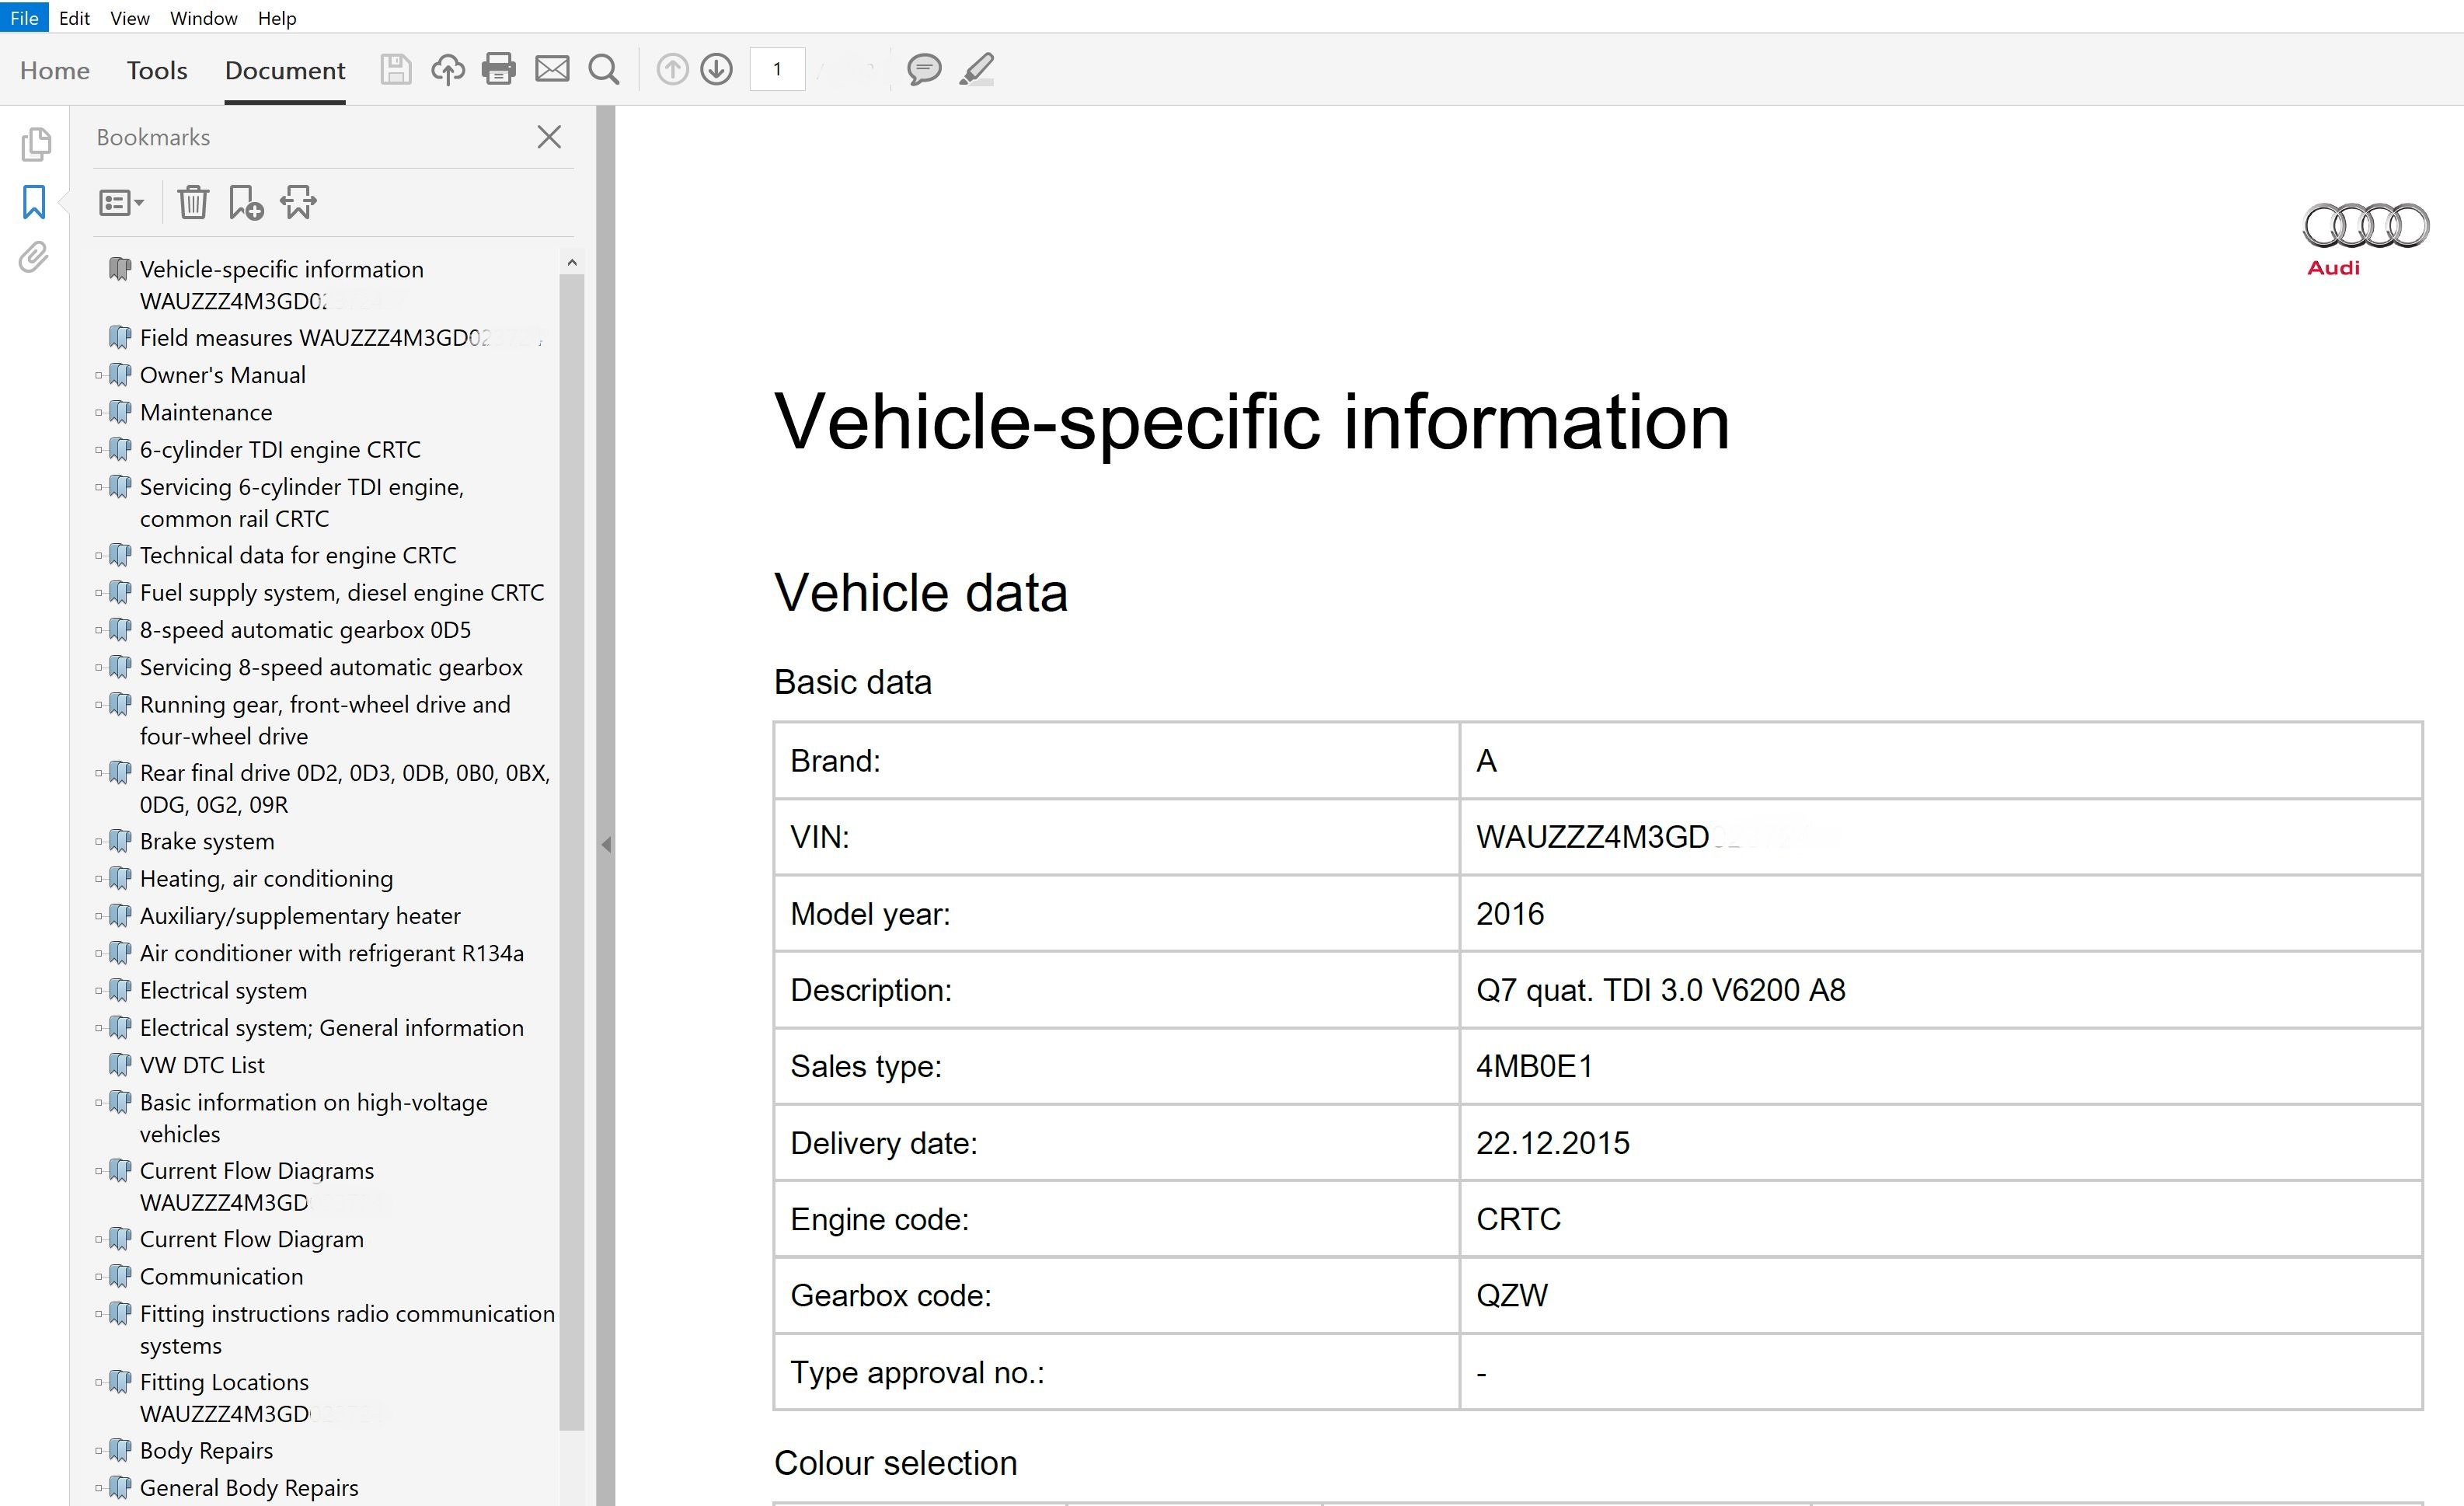
Task: Go to the next page with the down arrow icon
Action: click(716, 69)
